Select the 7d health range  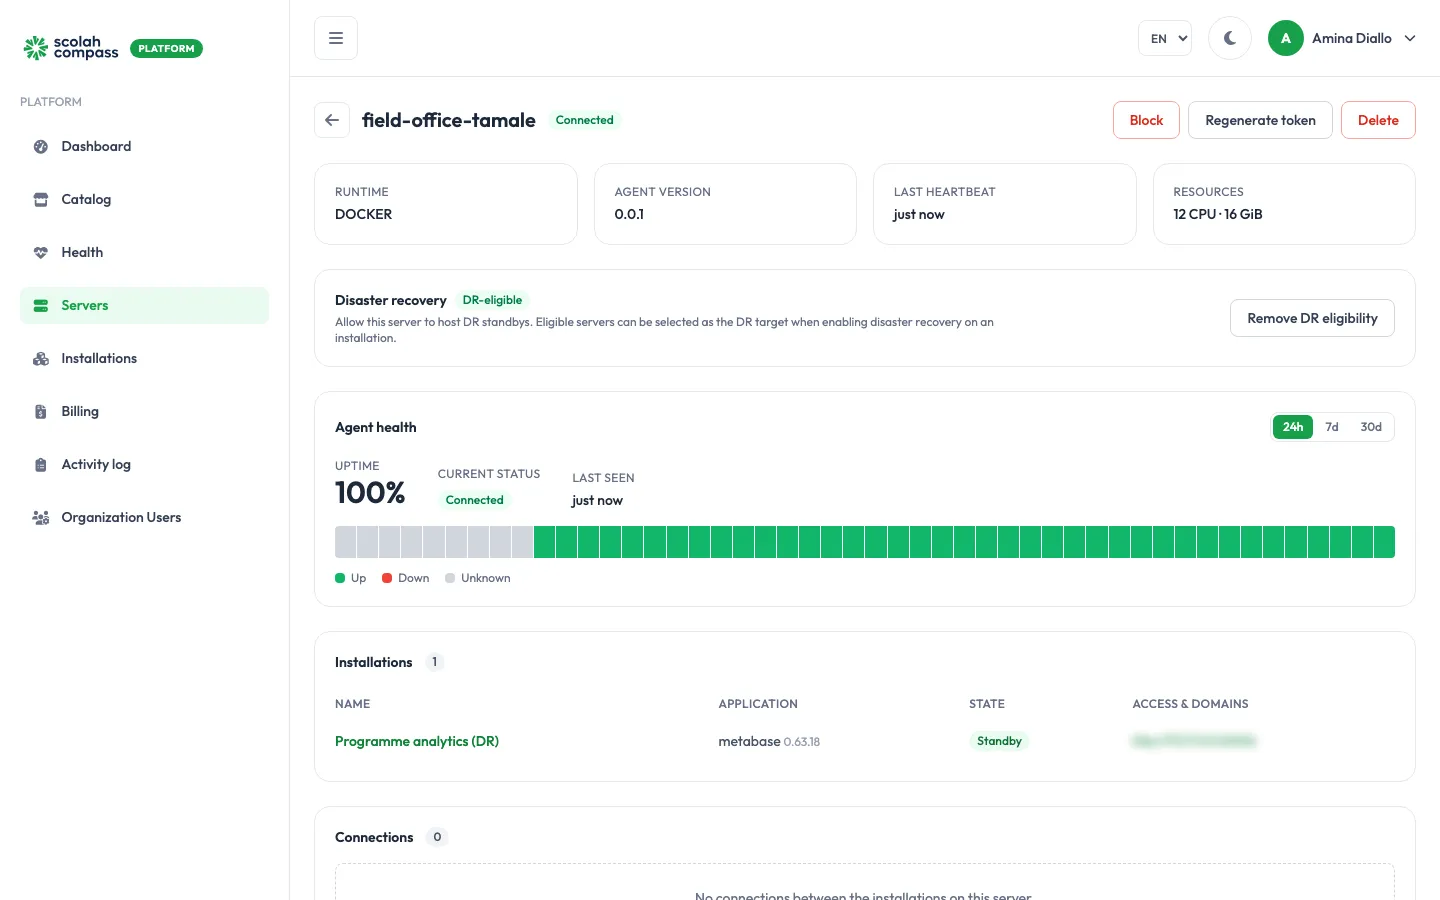click(x=1332, y=427)
